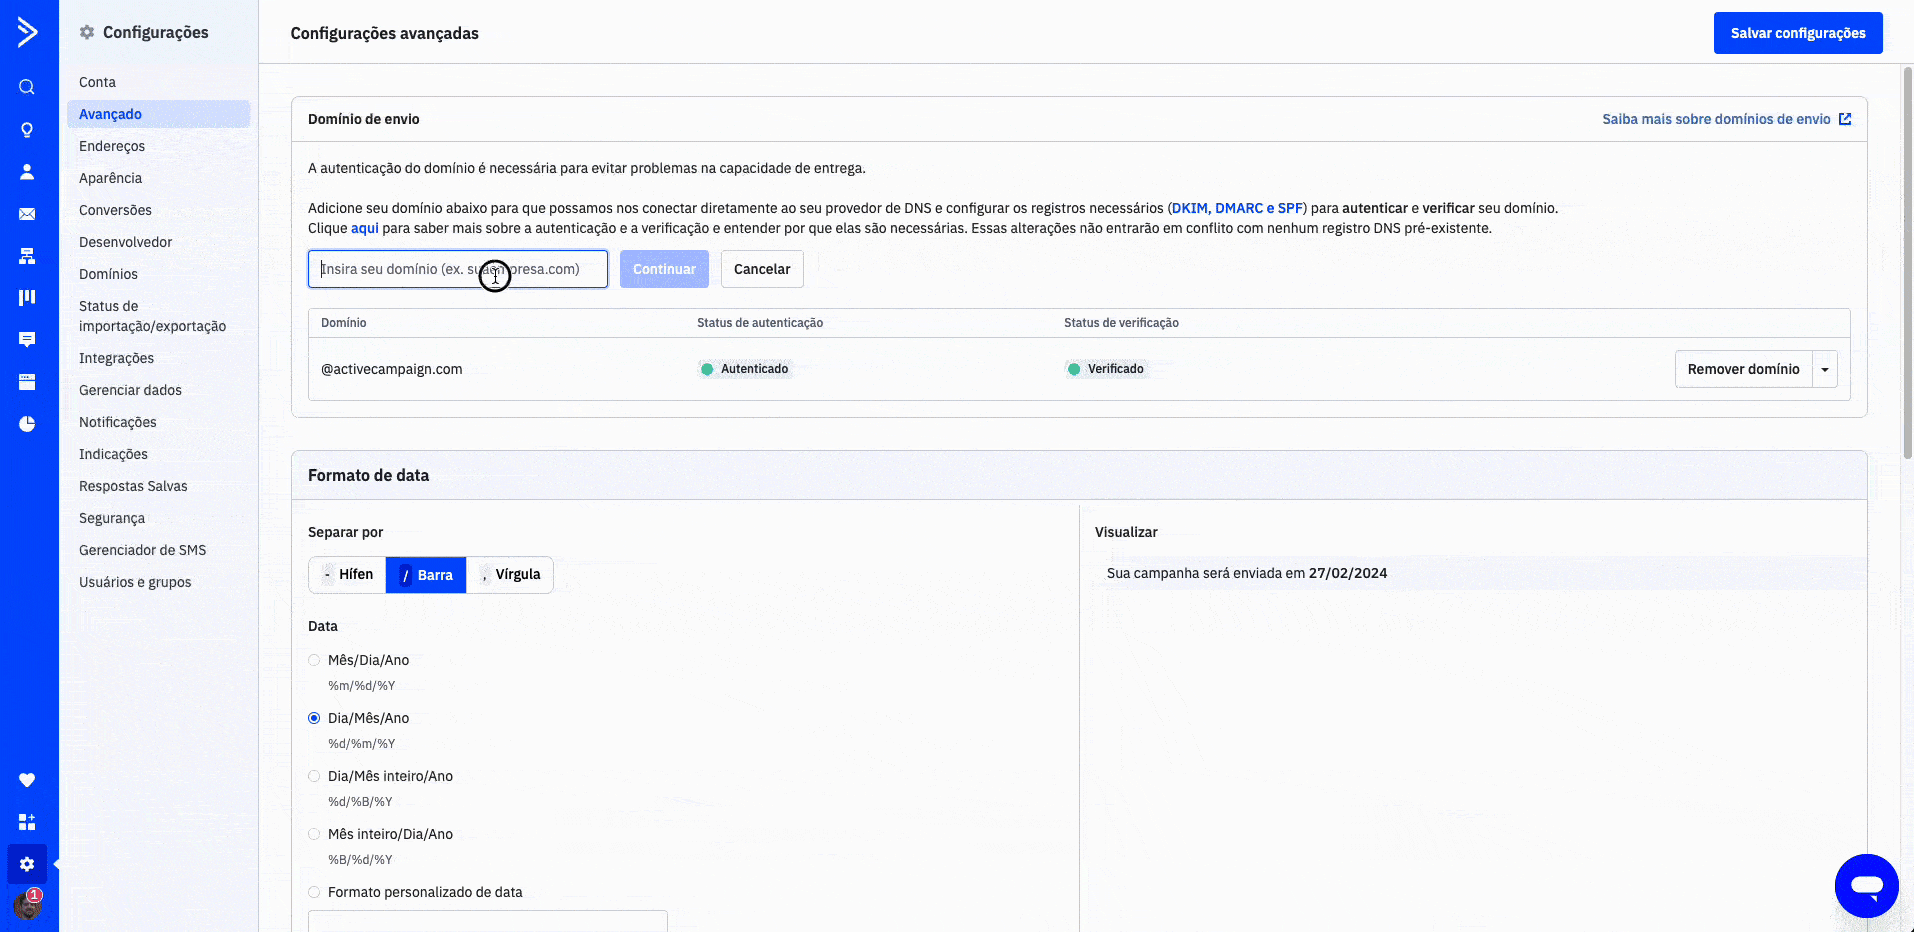The height and width of the screenshot is (932, 1914).
Task: Open Campaigns envelope icon in sidebar
Action: tap(27, 214)
